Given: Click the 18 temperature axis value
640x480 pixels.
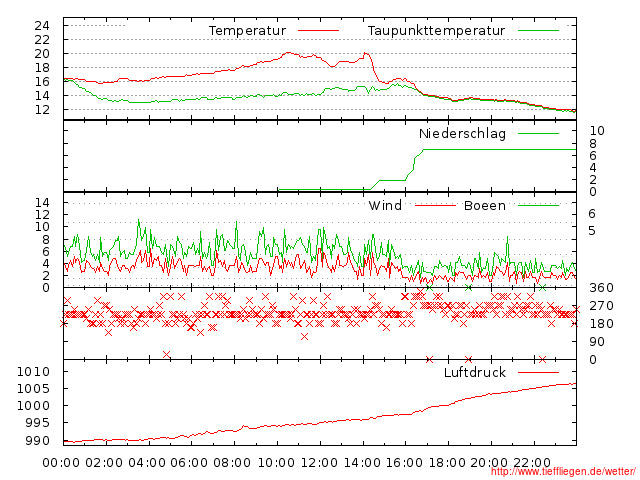Looking at the screenshot, I should (42, 67).
